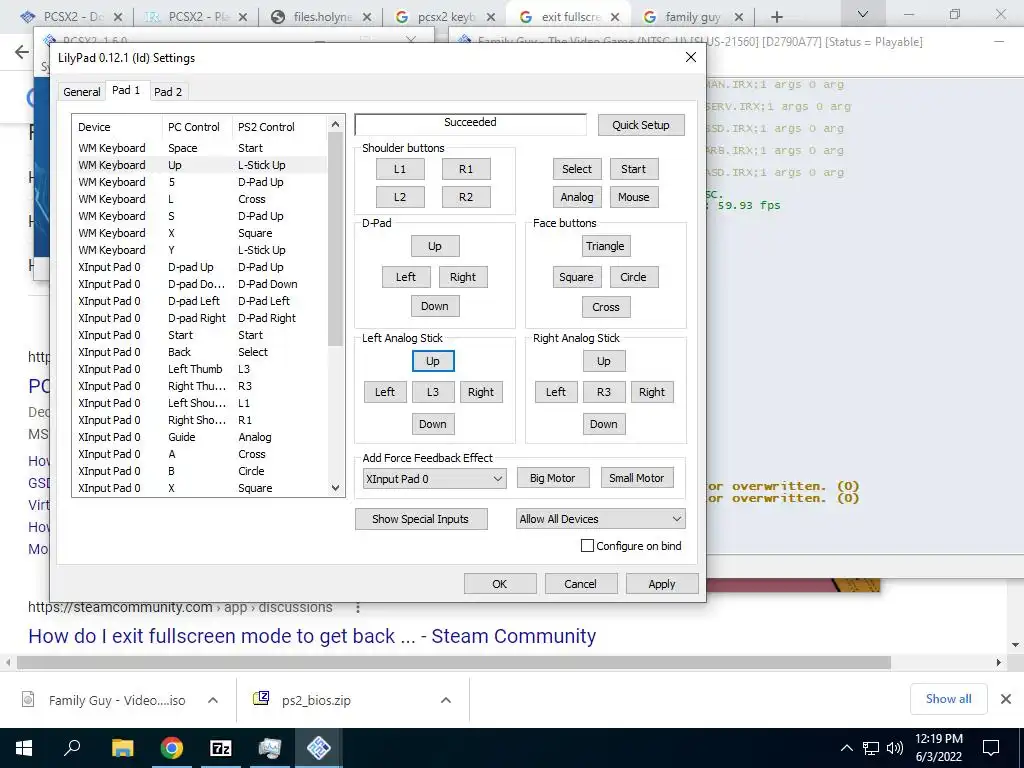1024x768 pixels.
Task: Click bindings list scroll up arrow
Action: (335, 124)
